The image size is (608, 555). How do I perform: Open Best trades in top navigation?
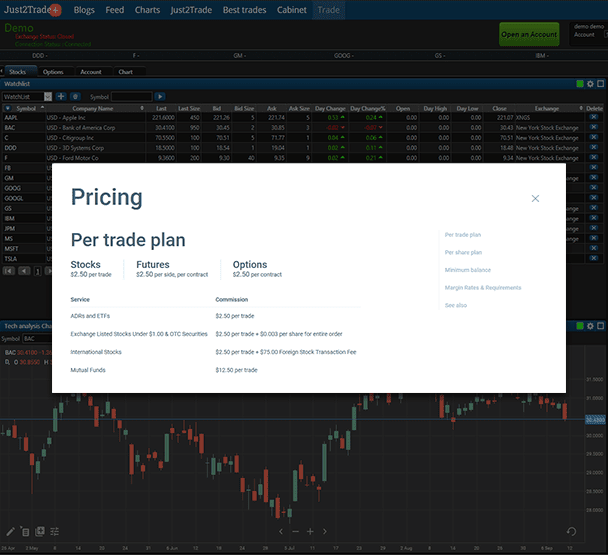click(244, 10)
